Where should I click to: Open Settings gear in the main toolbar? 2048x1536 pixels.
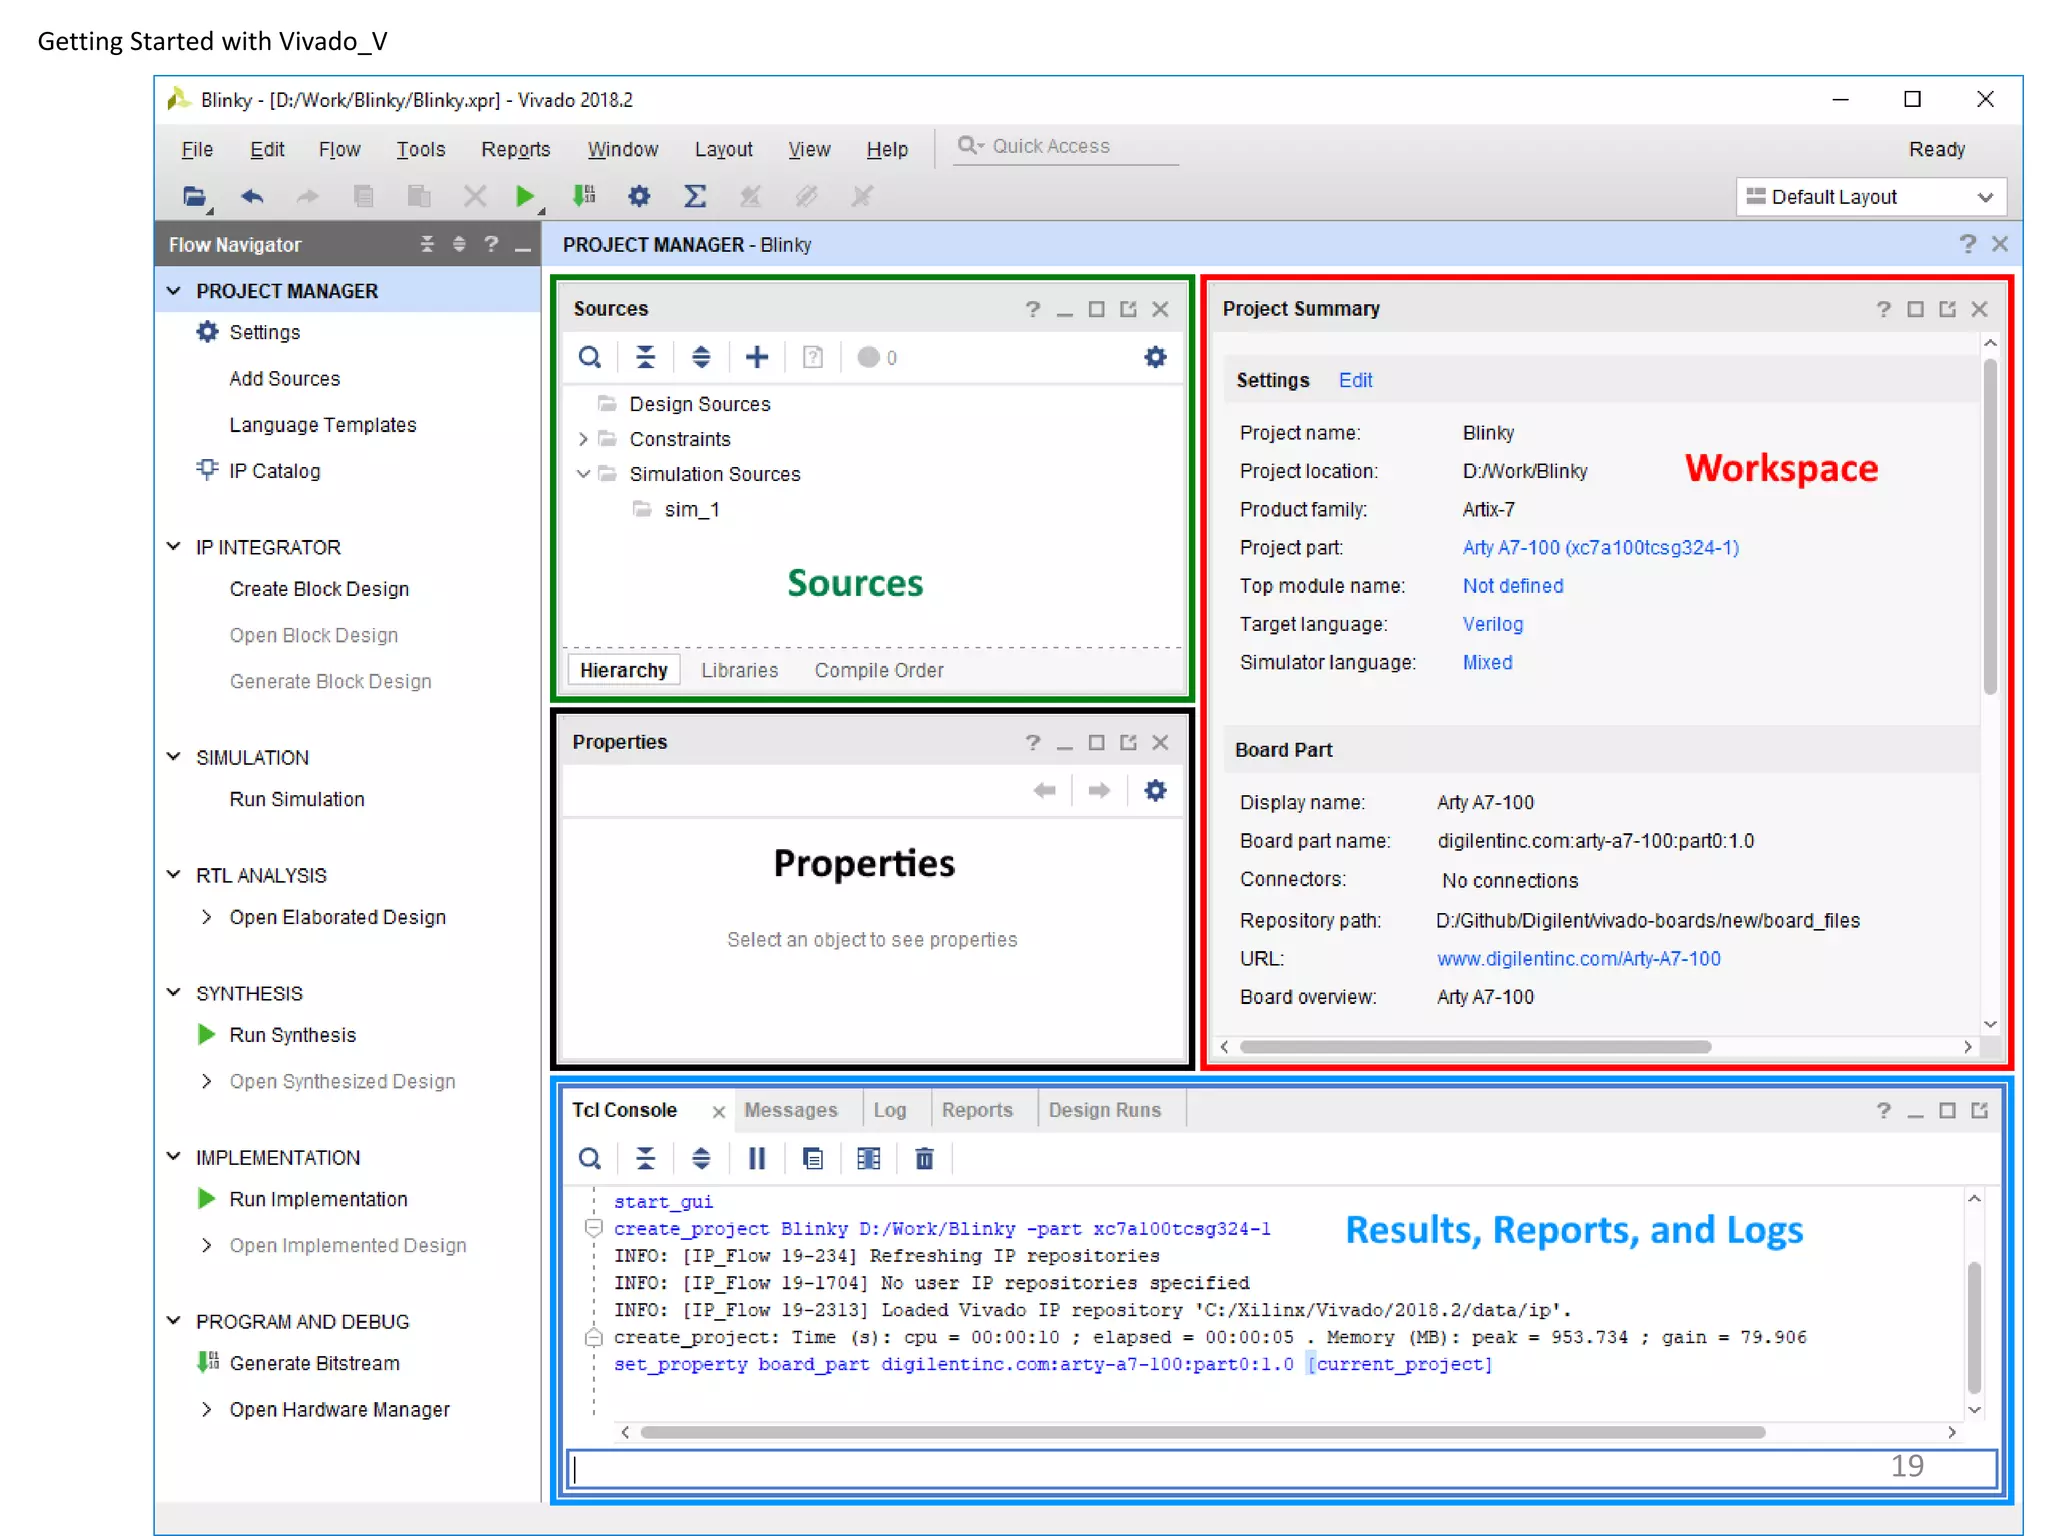click(639, 196)
